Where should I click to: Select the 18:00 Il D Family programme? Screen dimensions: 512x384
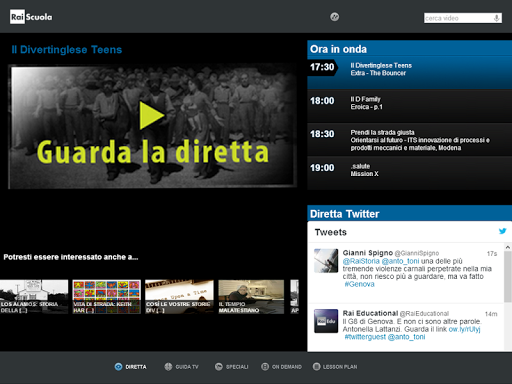[x=409, y=106]
